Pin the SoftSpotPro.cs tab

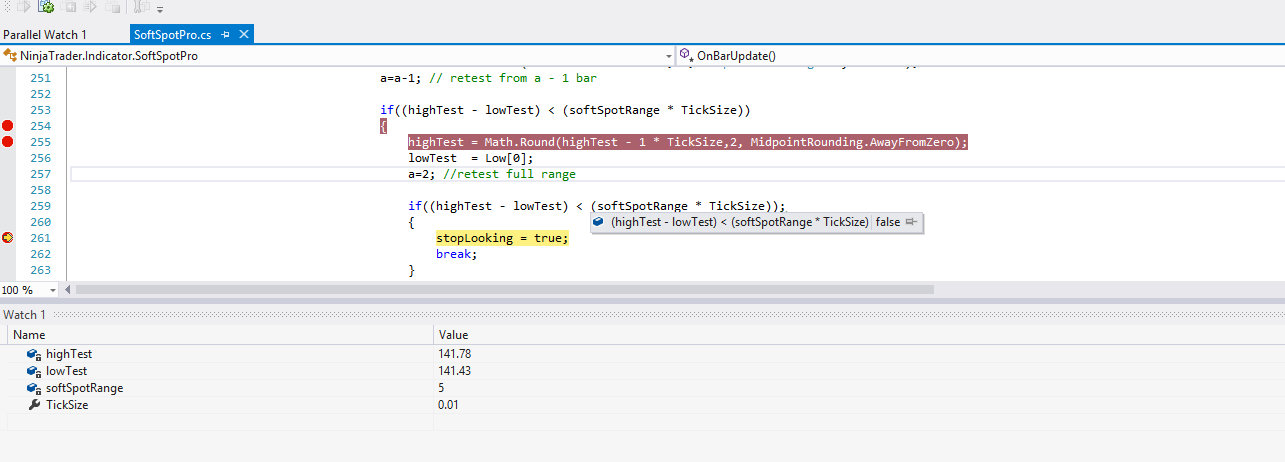pyautogui.click(x=226, y=35)
